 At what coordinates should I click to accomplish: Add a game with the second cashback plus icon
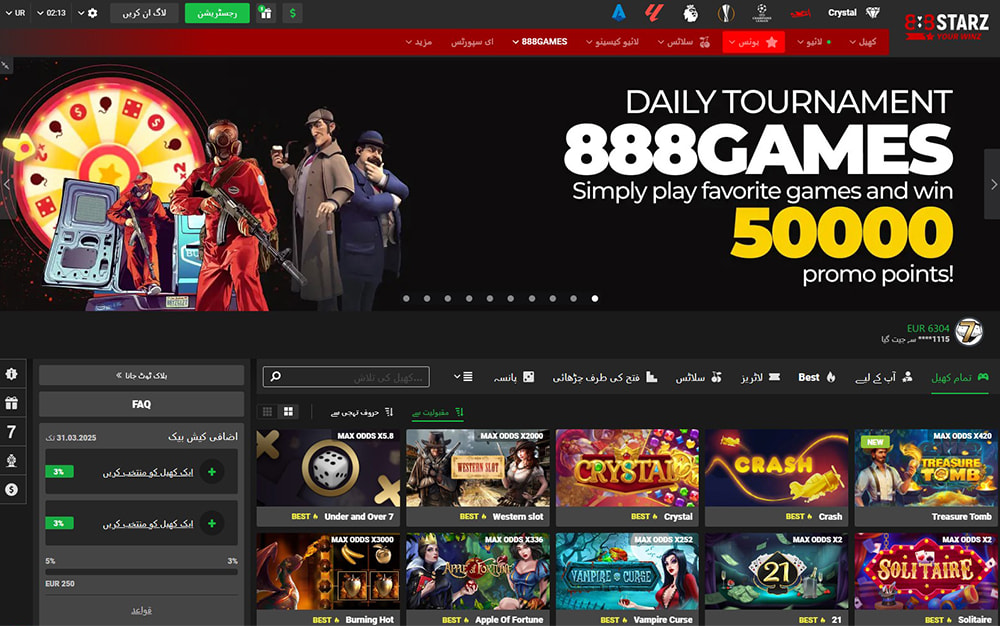tap(212, 523)
